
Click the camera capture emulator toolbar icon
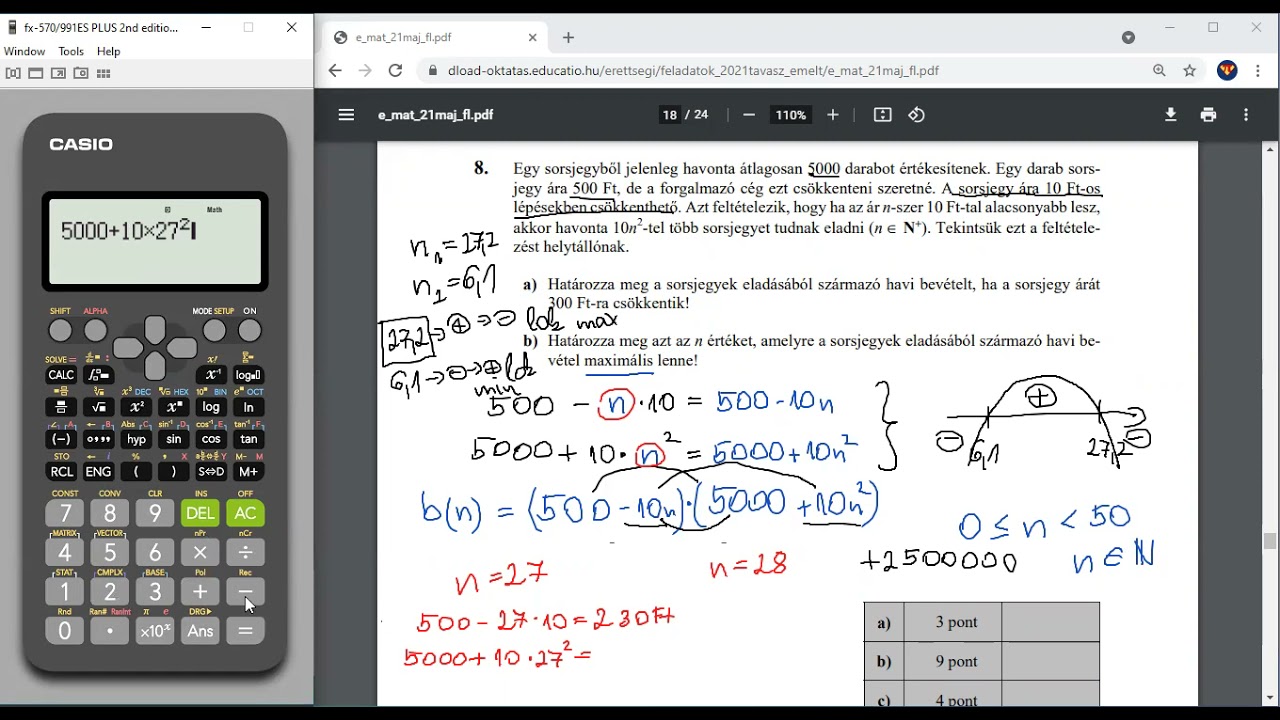click(81, 73)
